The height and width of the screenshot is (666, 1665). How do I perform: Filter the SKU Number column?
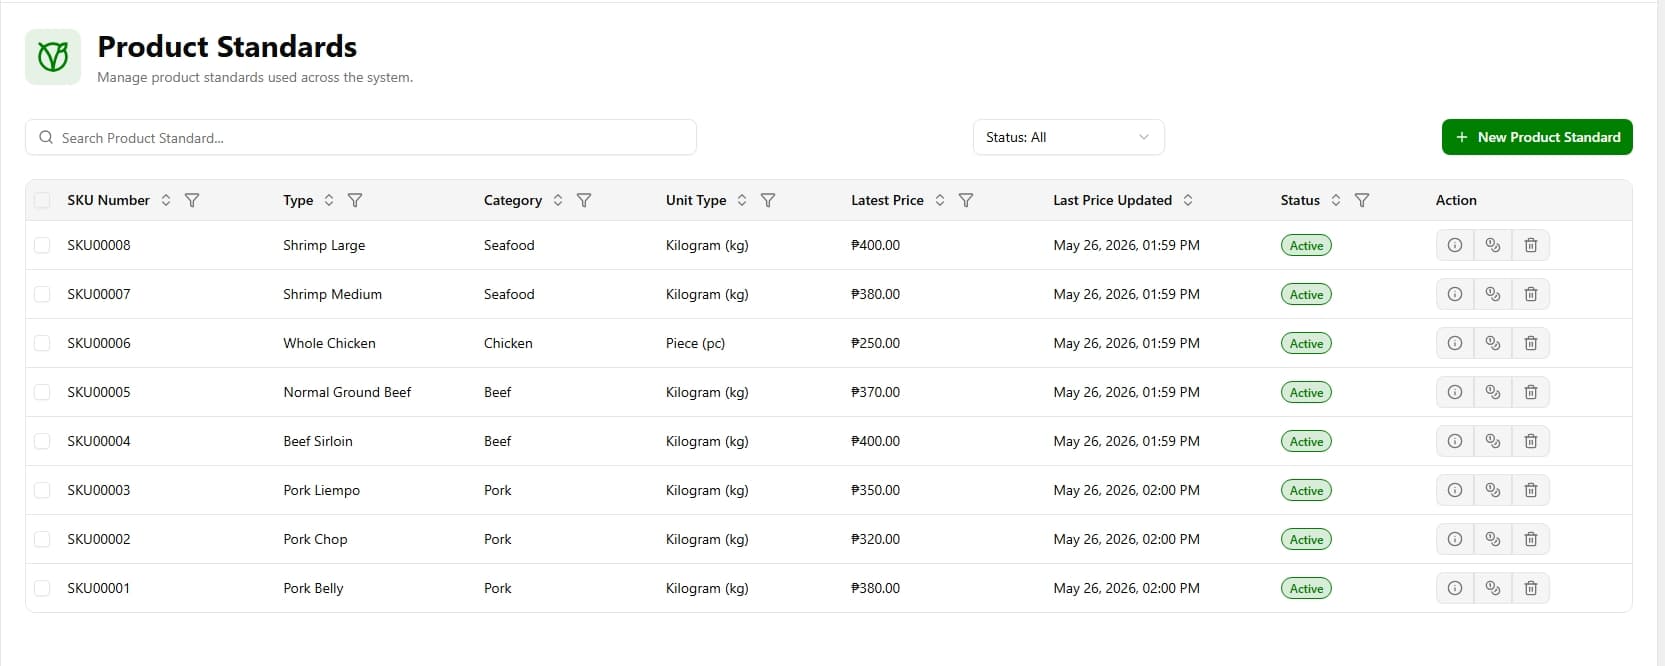[192, 200]
